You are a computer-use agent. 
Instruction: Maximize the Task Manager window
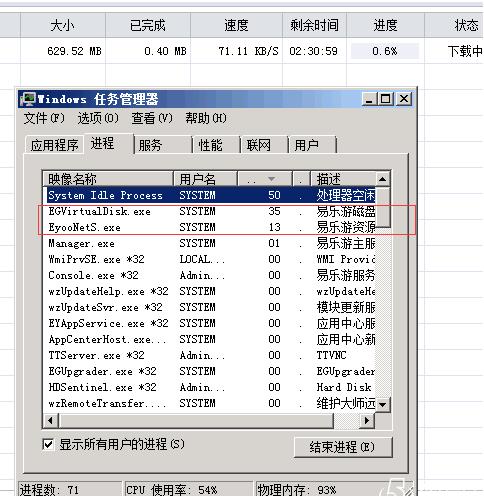click(x=386, y=99)
